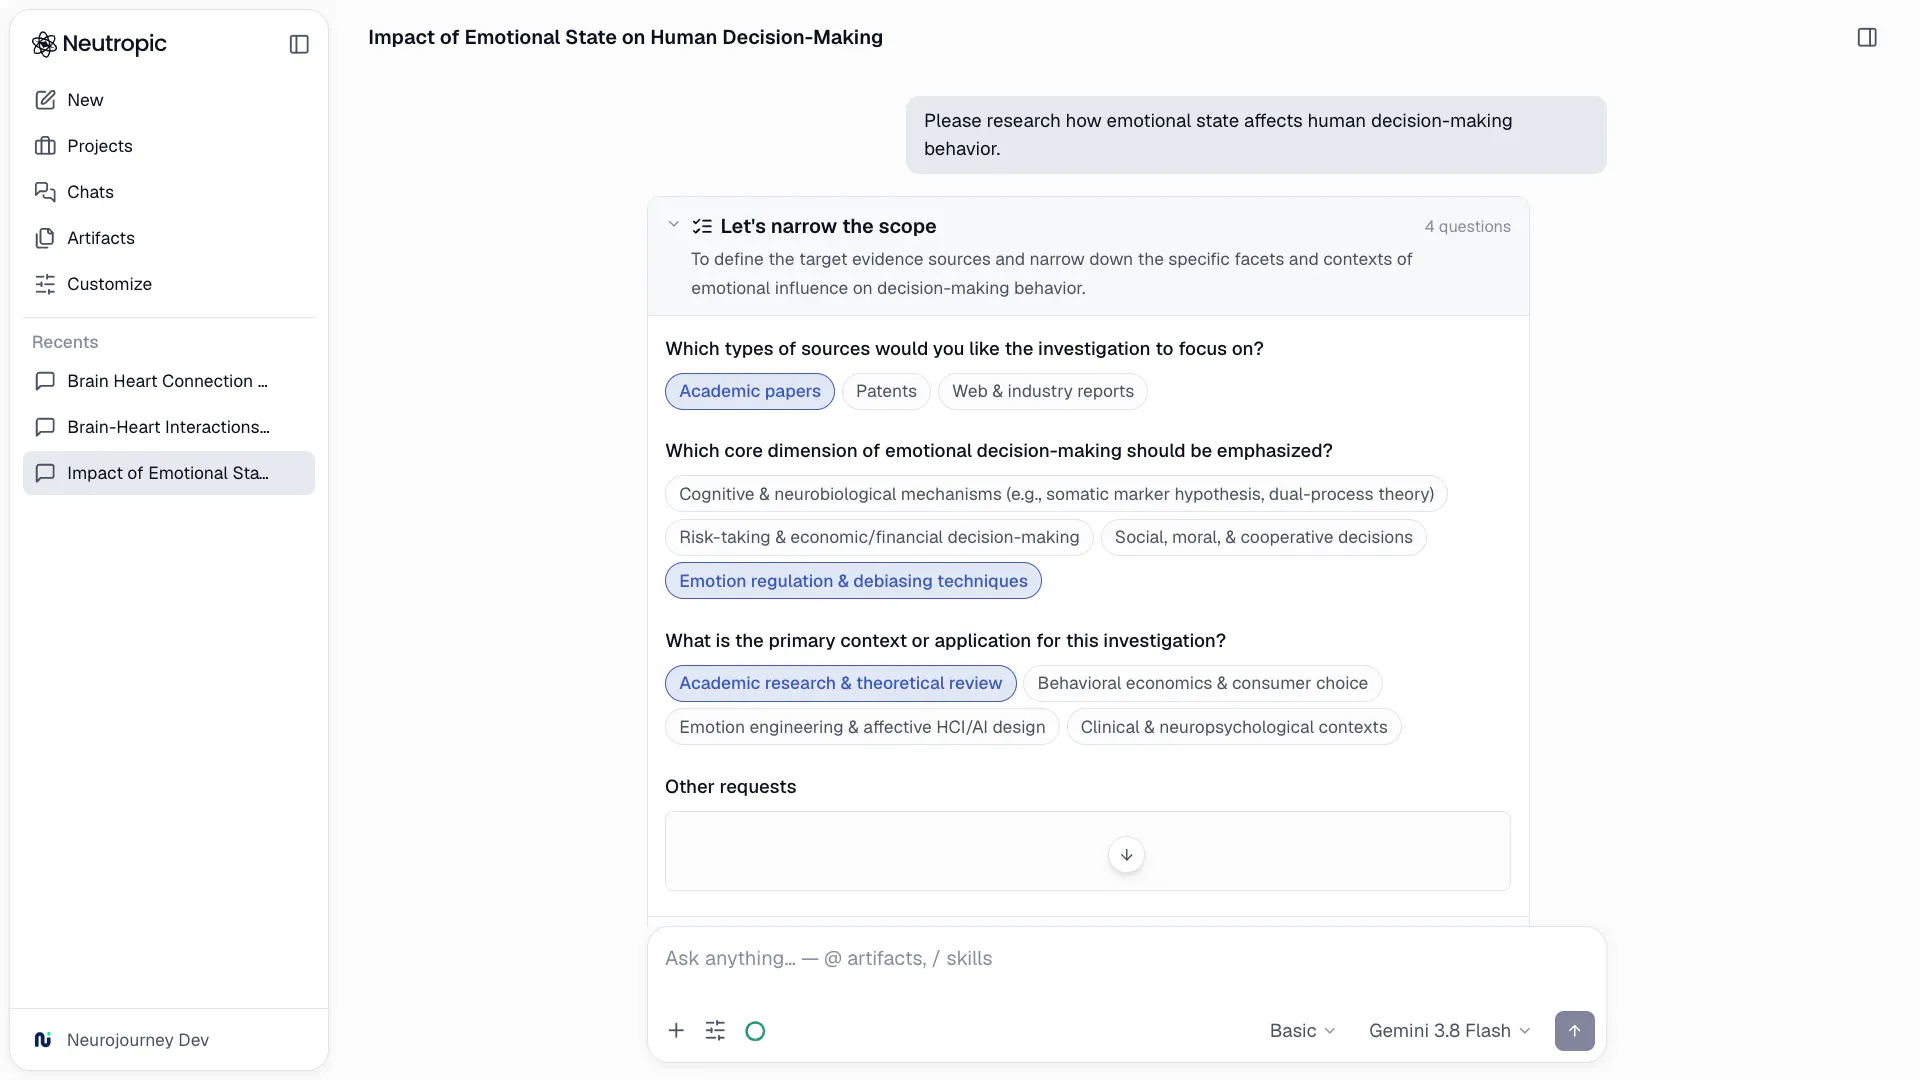1920x1080 pixels.
Task: Click chat icon beside Brain Heart Connection
Action: click(x=45, y=381)
